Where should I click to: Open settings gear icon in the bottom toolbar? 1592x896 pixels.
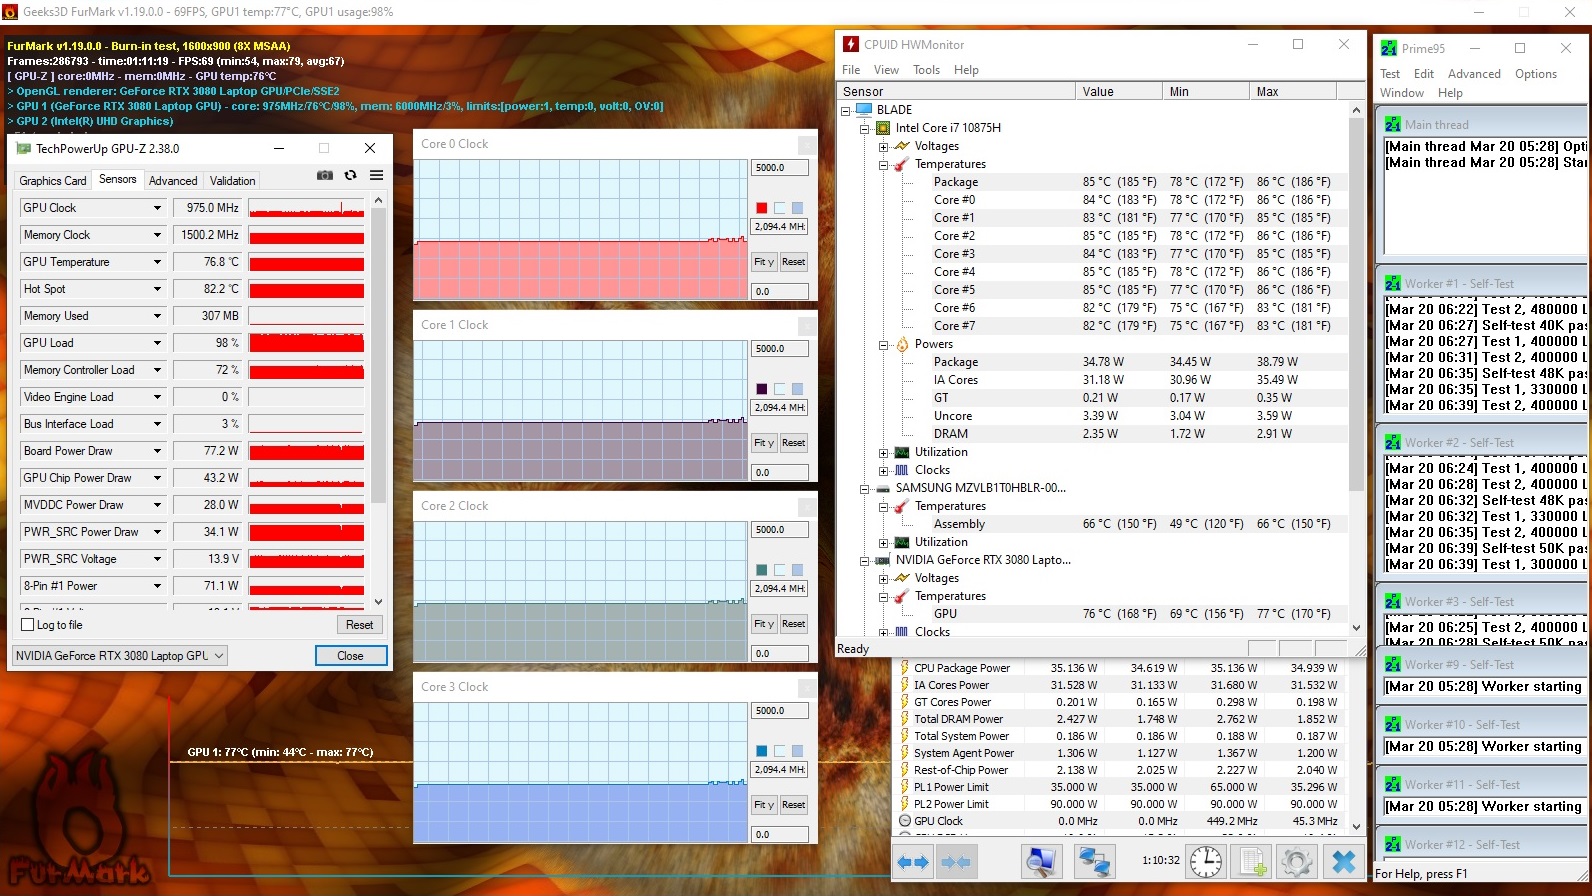click(x=1296, y=862)
